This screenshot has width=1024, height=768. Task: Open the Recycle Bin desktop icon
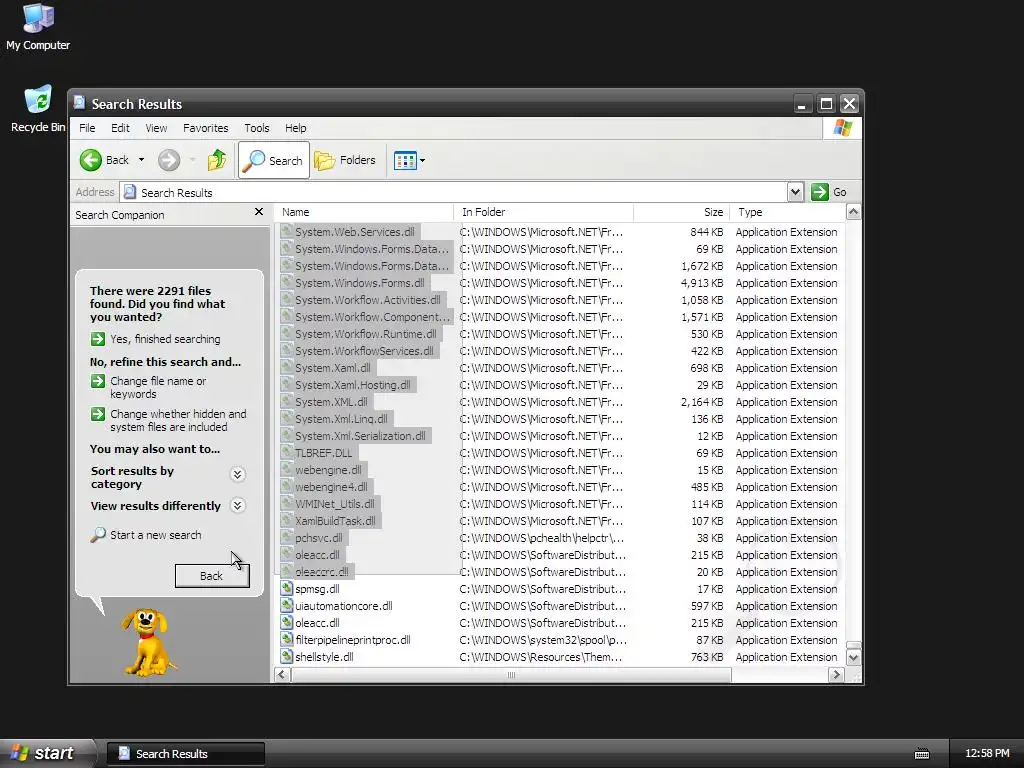point(37,108)
